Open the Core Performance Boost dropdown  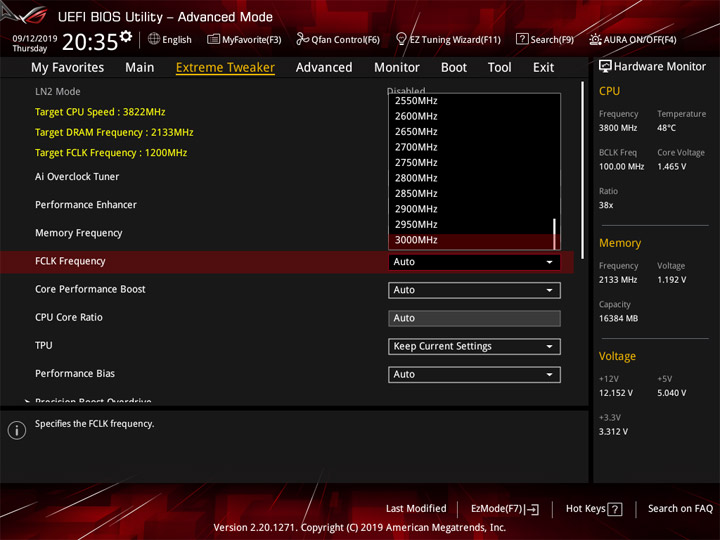[474, 290]
